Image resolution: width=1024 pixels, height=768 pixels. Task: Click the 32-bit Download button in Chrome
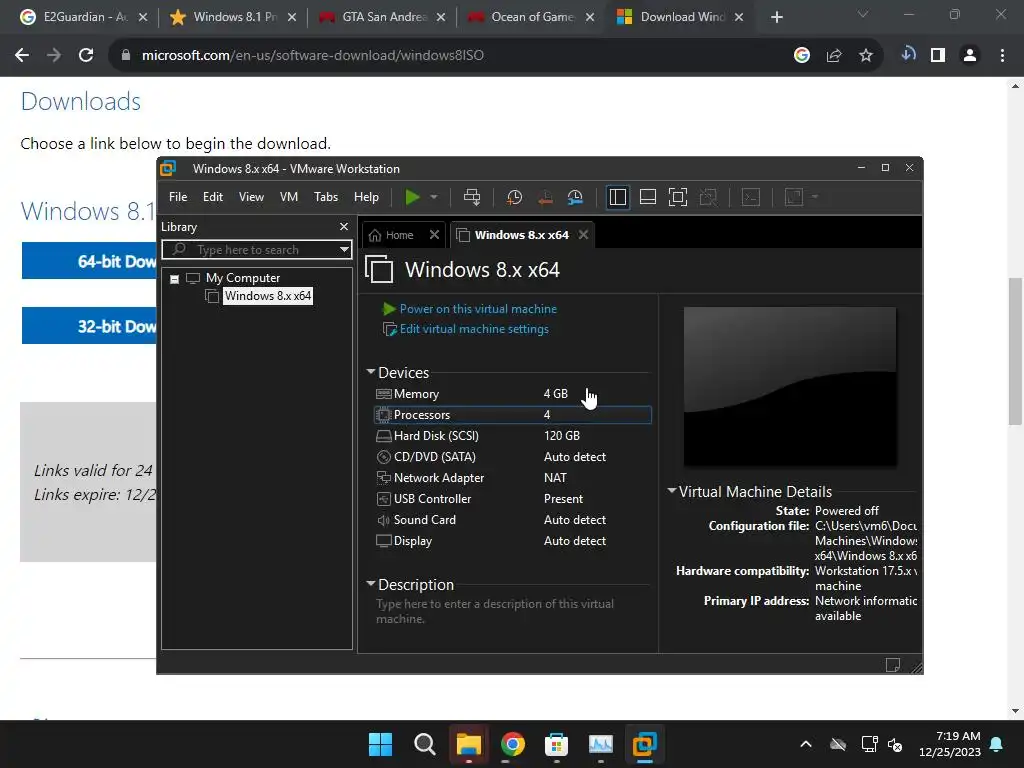point(89,325)
